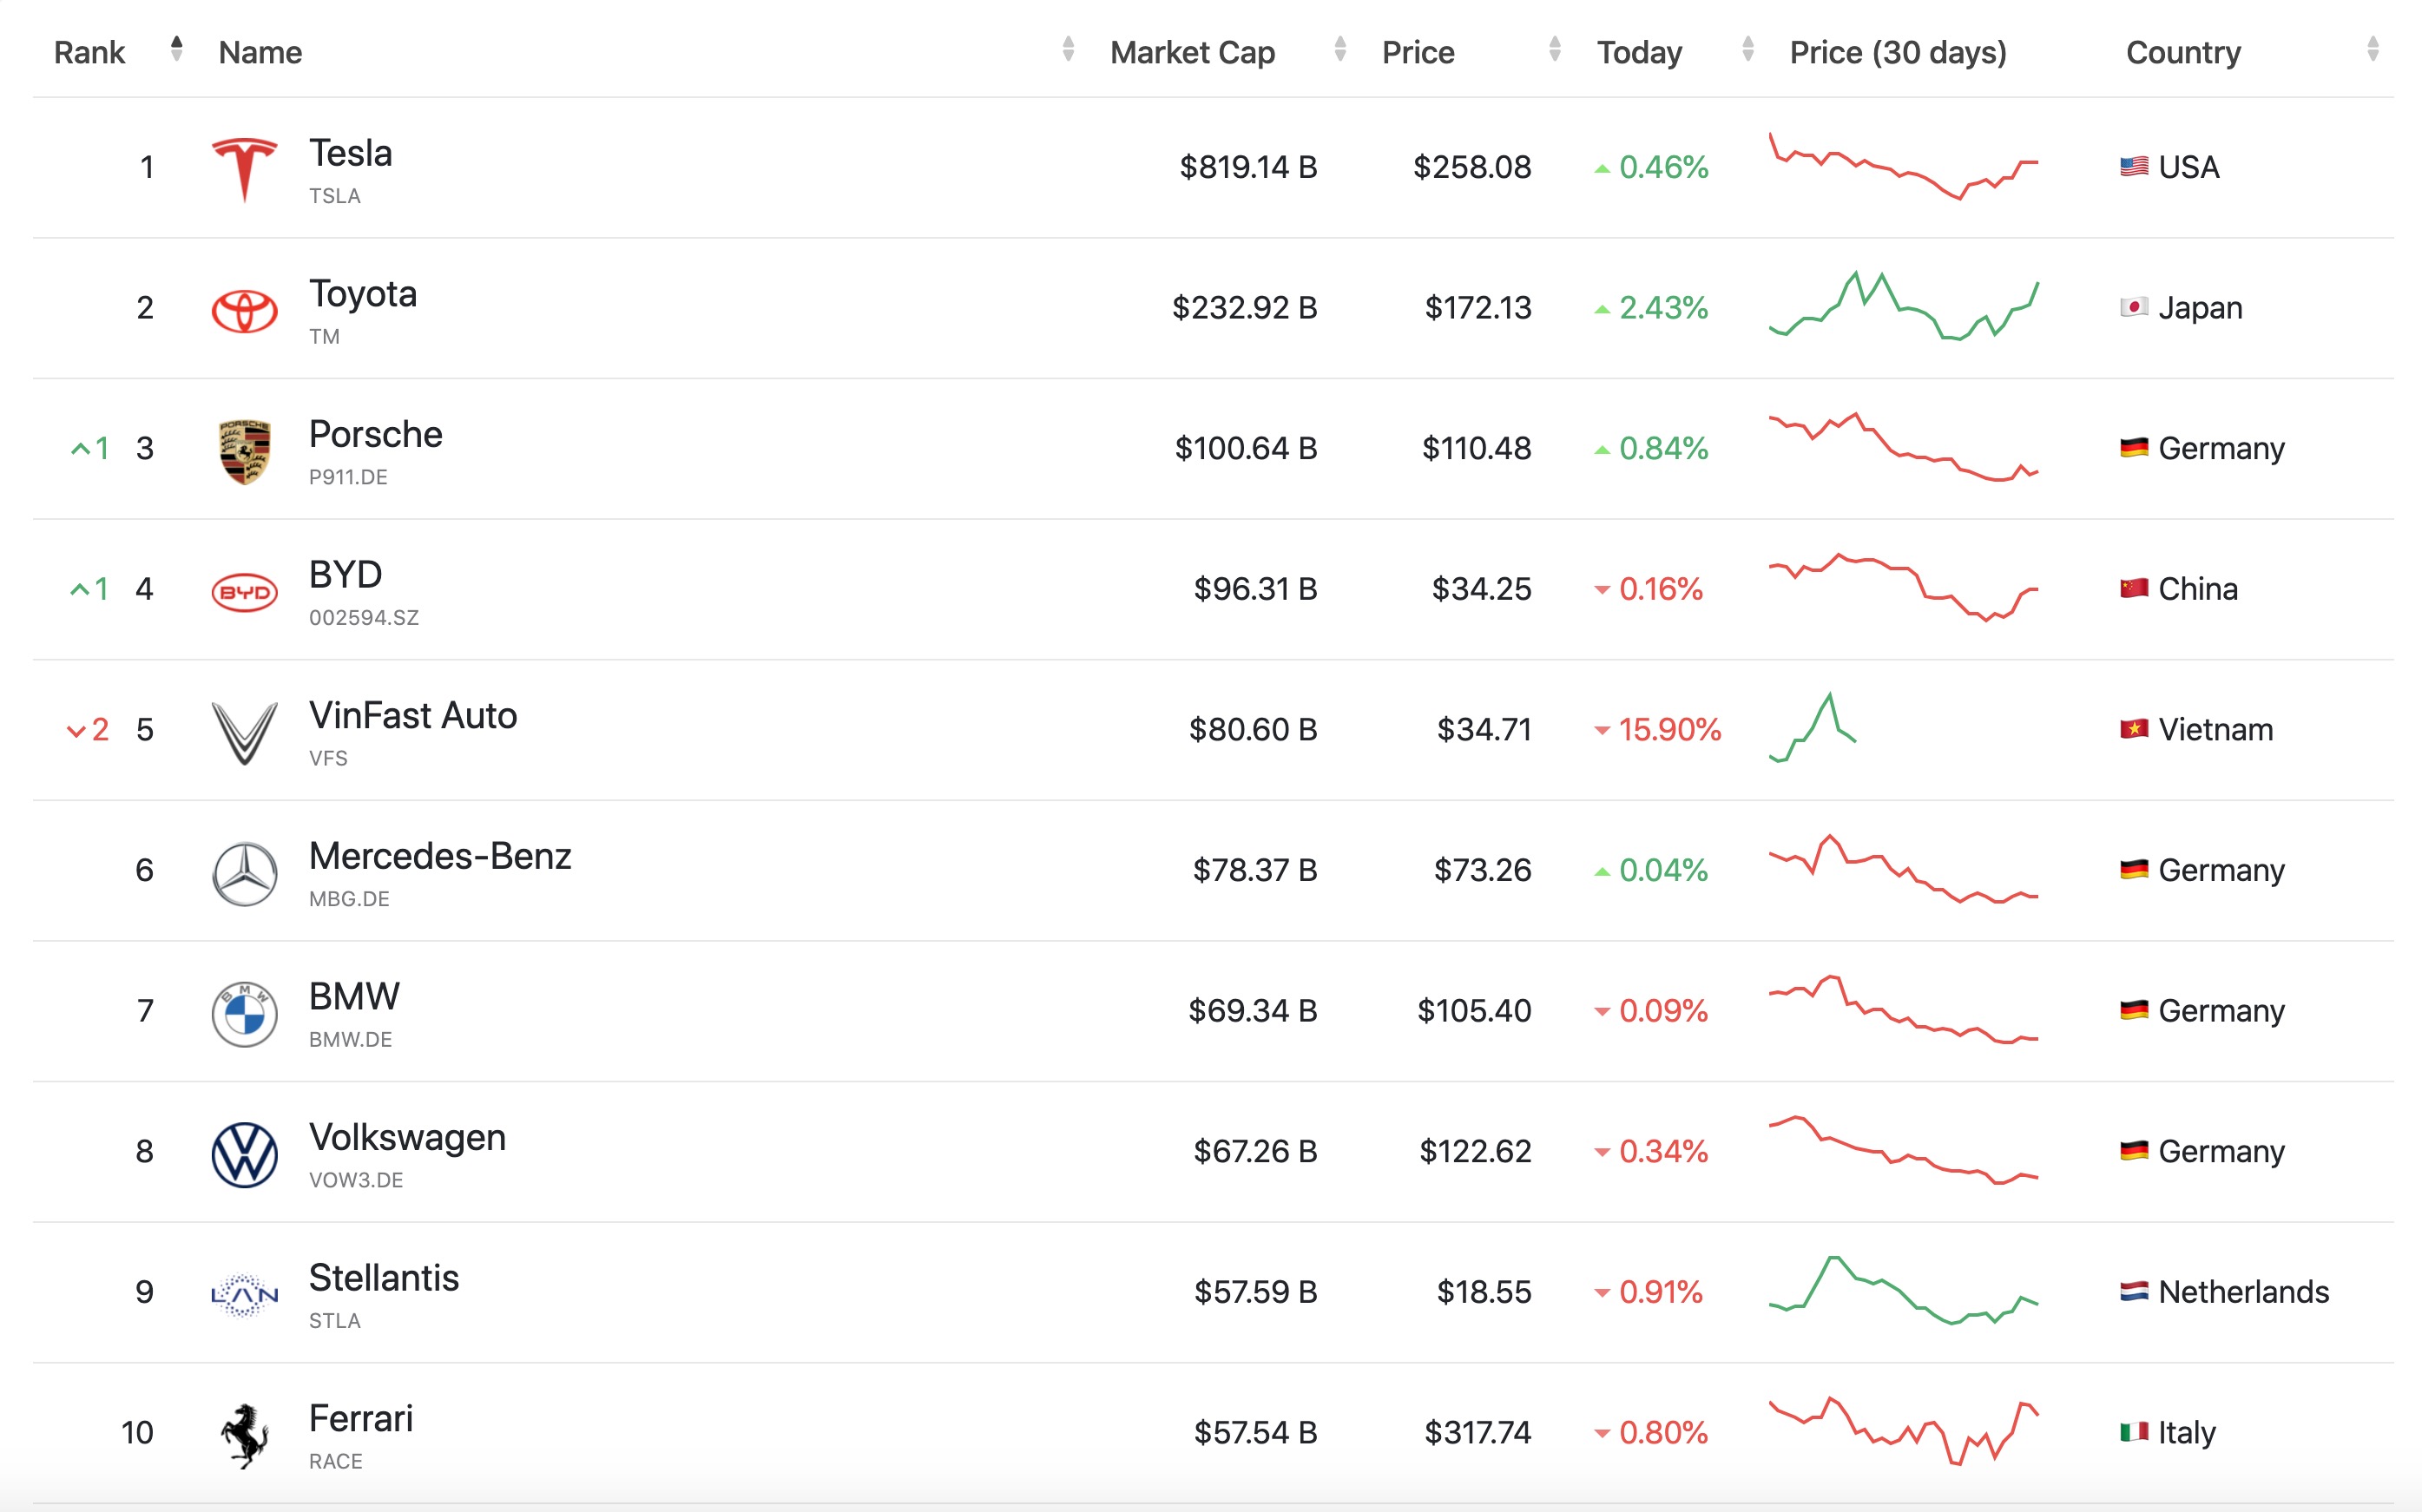Sort by Name column header

point(260,52)
